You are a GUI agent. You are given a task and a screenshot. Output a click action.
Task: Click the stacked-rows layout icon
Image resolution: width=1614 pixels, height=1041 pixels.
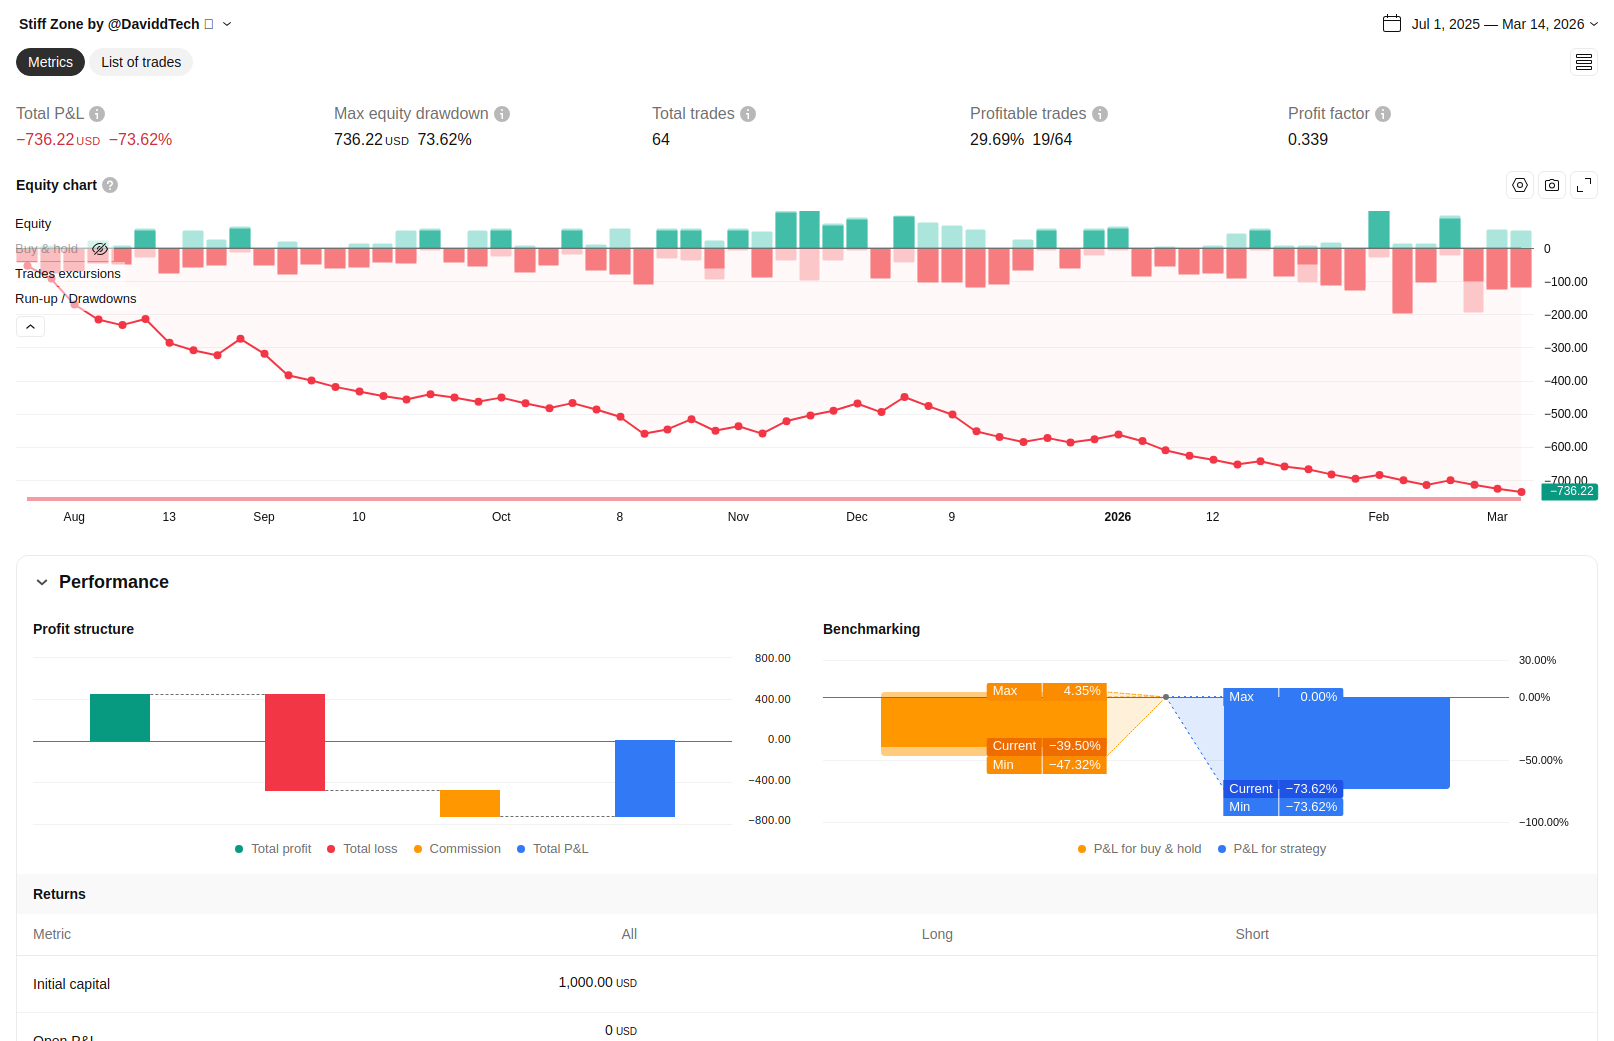1584,62
